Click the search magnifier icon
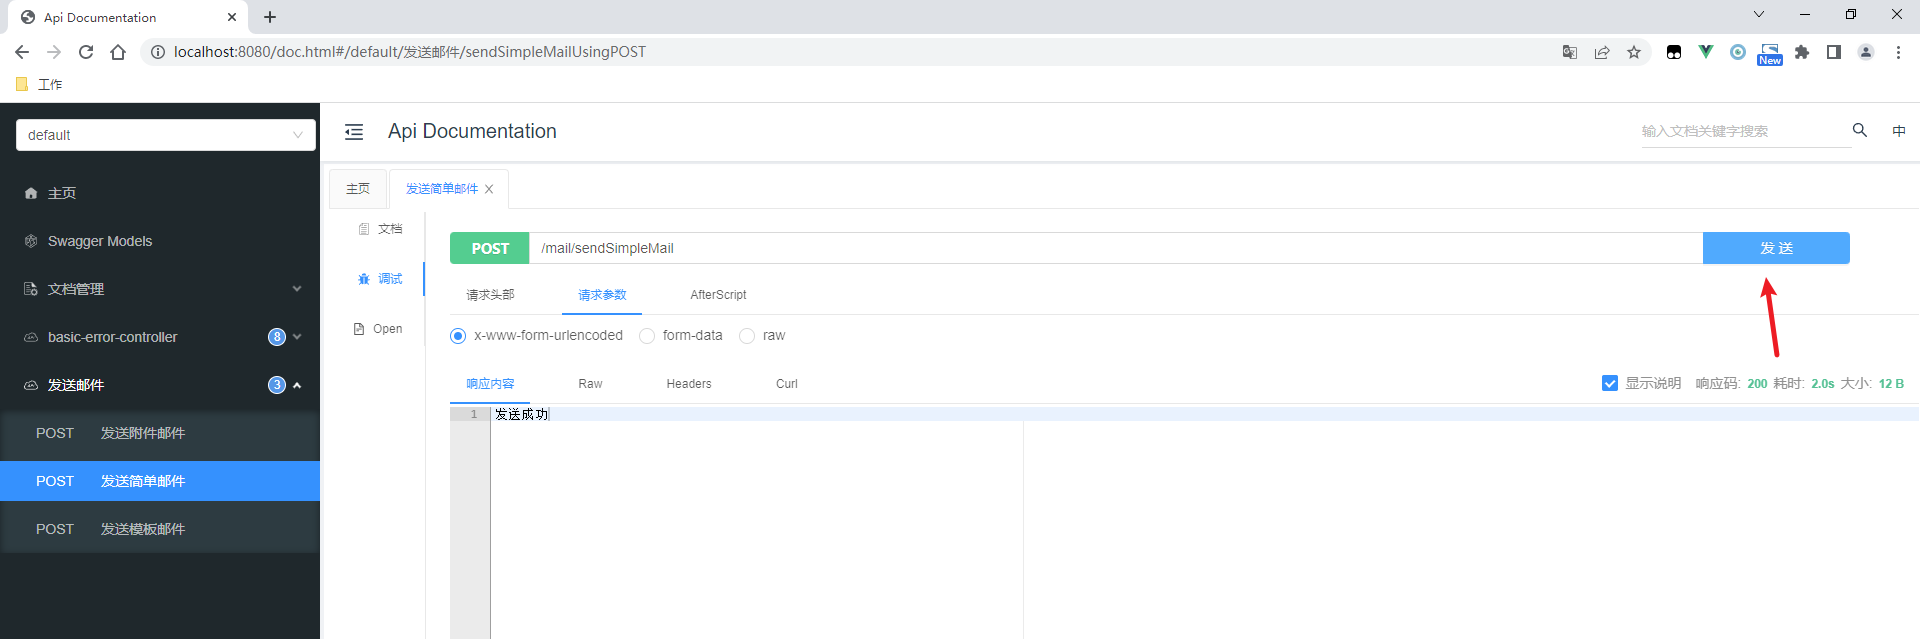The image size is (1920, 639). point(1860,130)
